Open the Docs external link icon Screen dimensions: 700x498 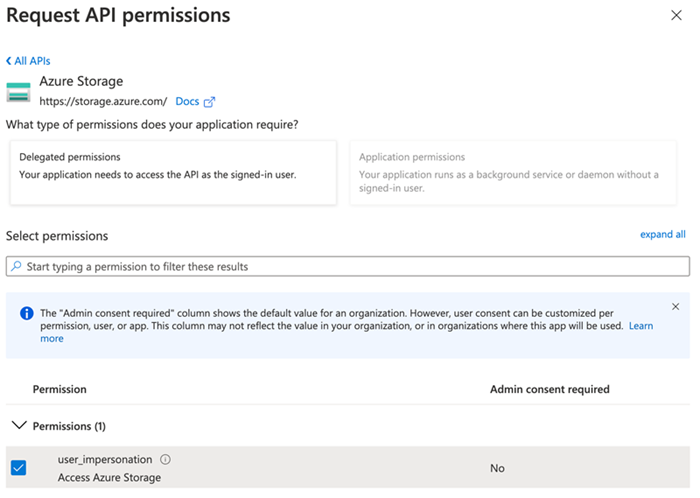coord(210,102)
